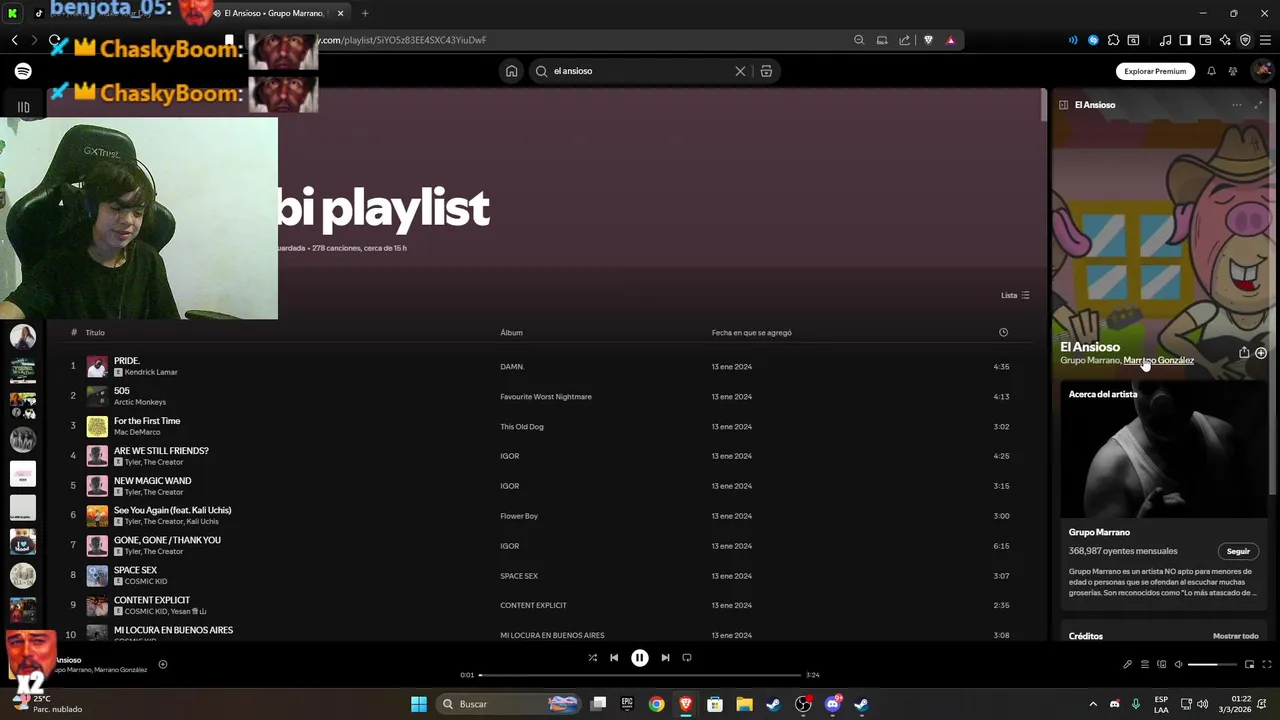Open Shazam extension icon
Screen dimensions: 1280x720
tap(1093, 40)
